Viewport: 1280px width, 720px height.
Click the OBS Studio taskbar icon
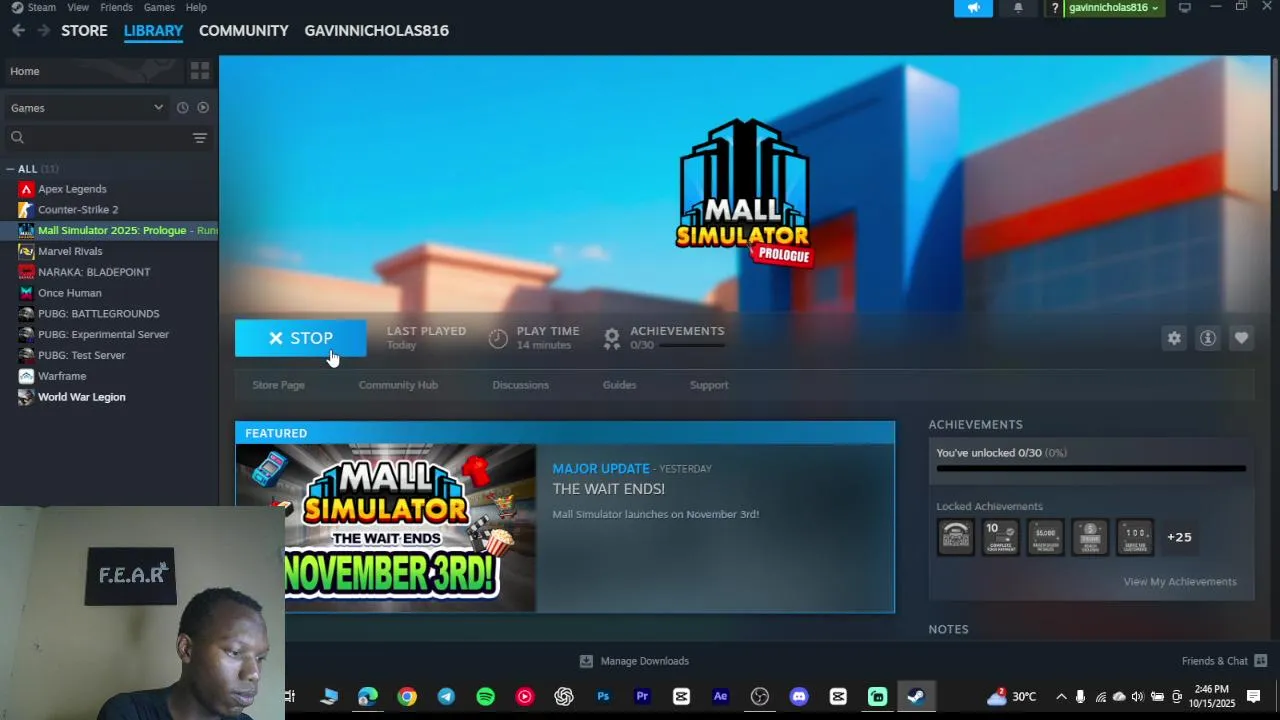760,697
